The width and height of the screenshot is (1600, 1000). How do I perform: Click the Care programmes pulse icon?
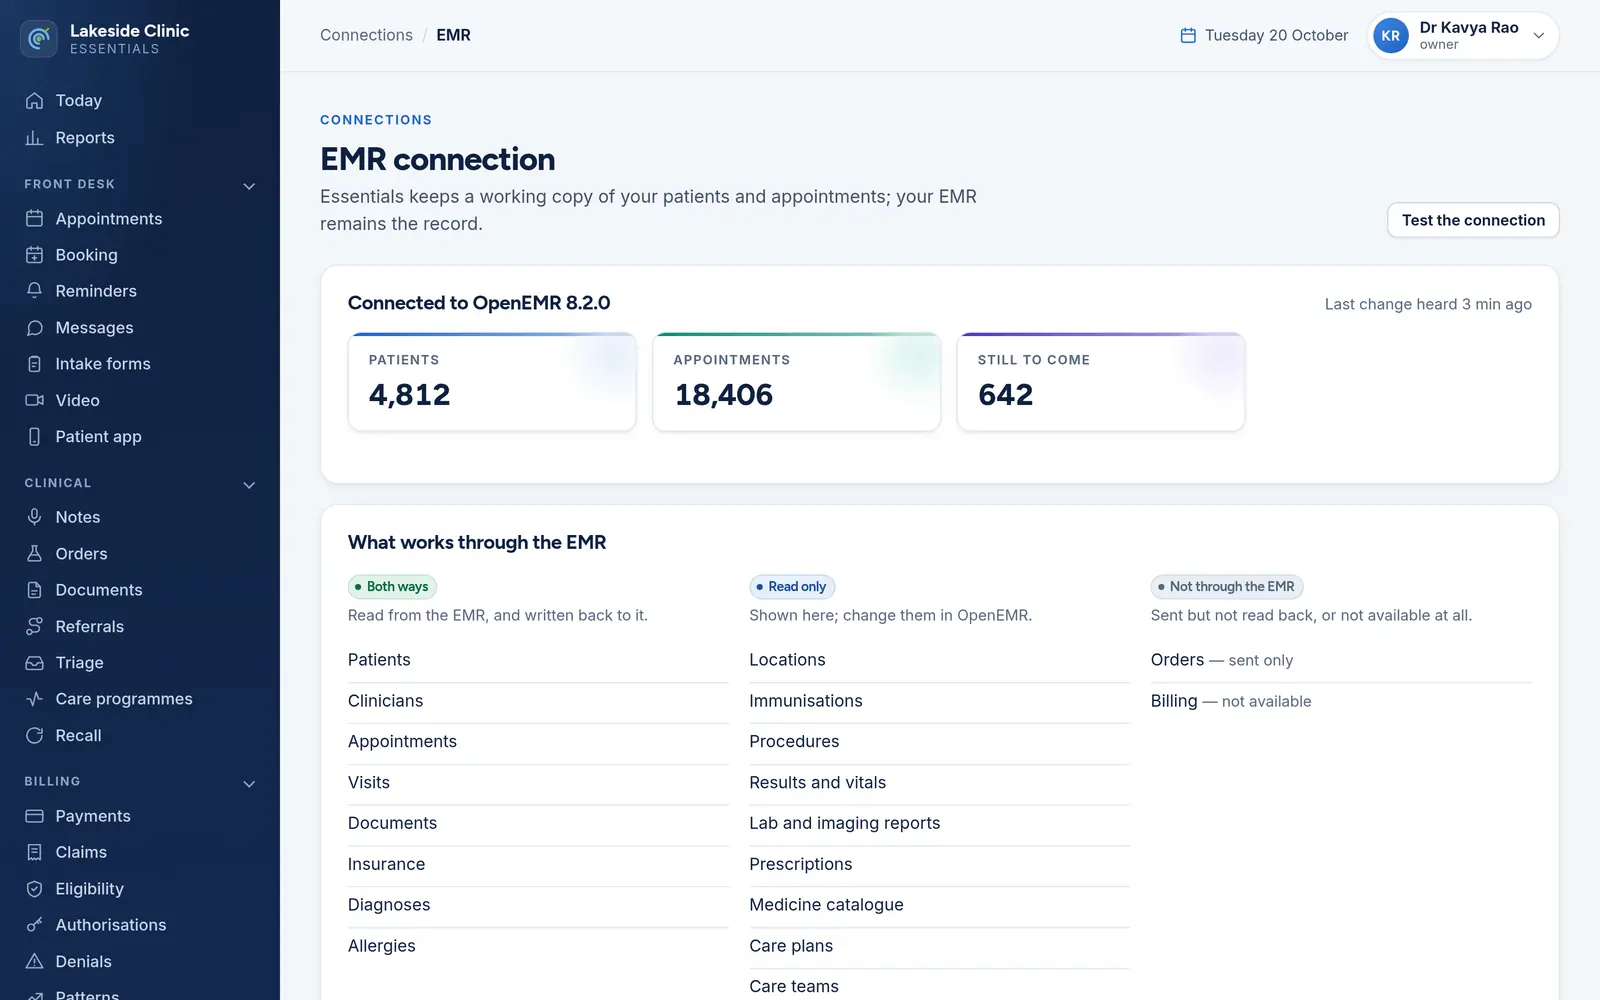coord(34,699)
